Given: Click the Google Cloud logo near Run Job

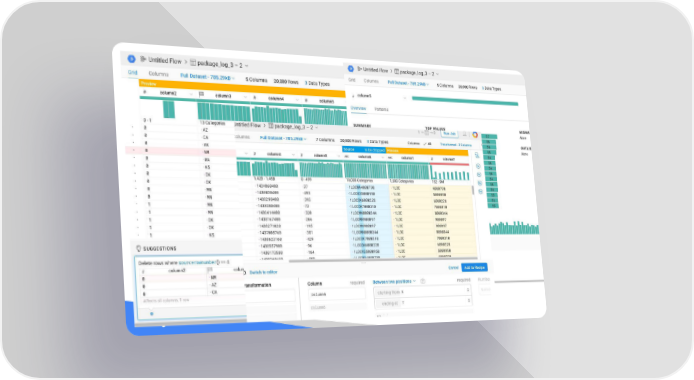Looking at the screenshot, I should click(x=475, y=135).
